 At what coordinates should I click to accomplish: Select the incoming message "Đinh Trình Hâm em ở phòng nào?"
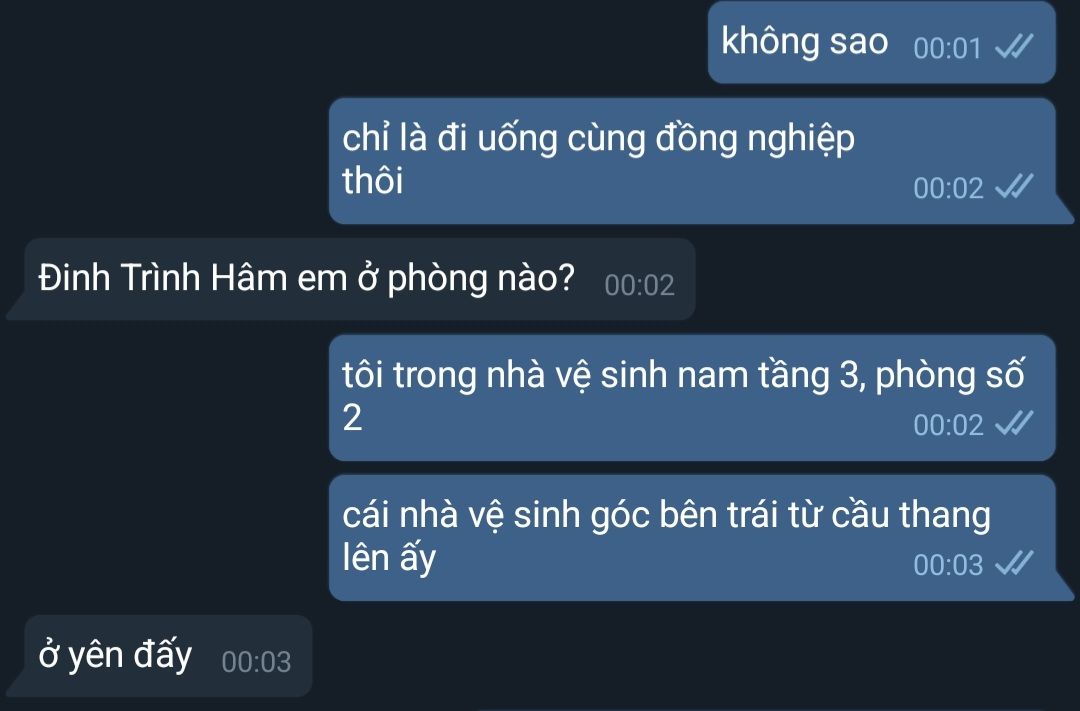tap(360, 279)
